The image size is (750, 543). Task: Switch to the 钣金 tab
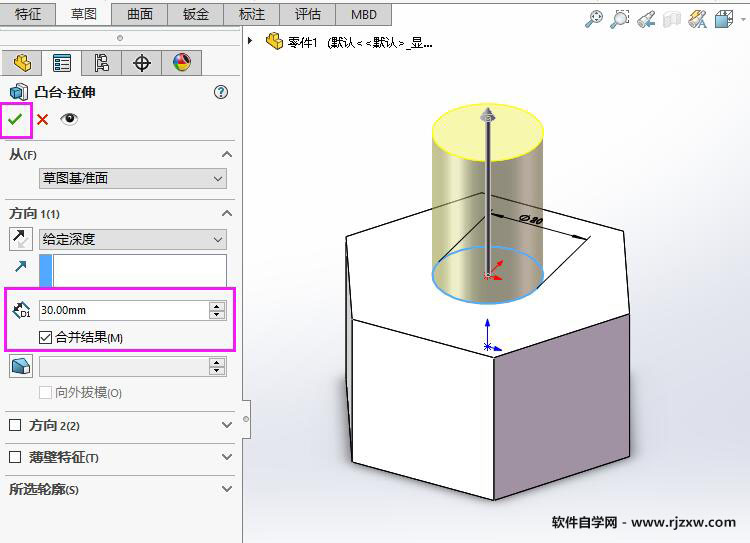196,14
